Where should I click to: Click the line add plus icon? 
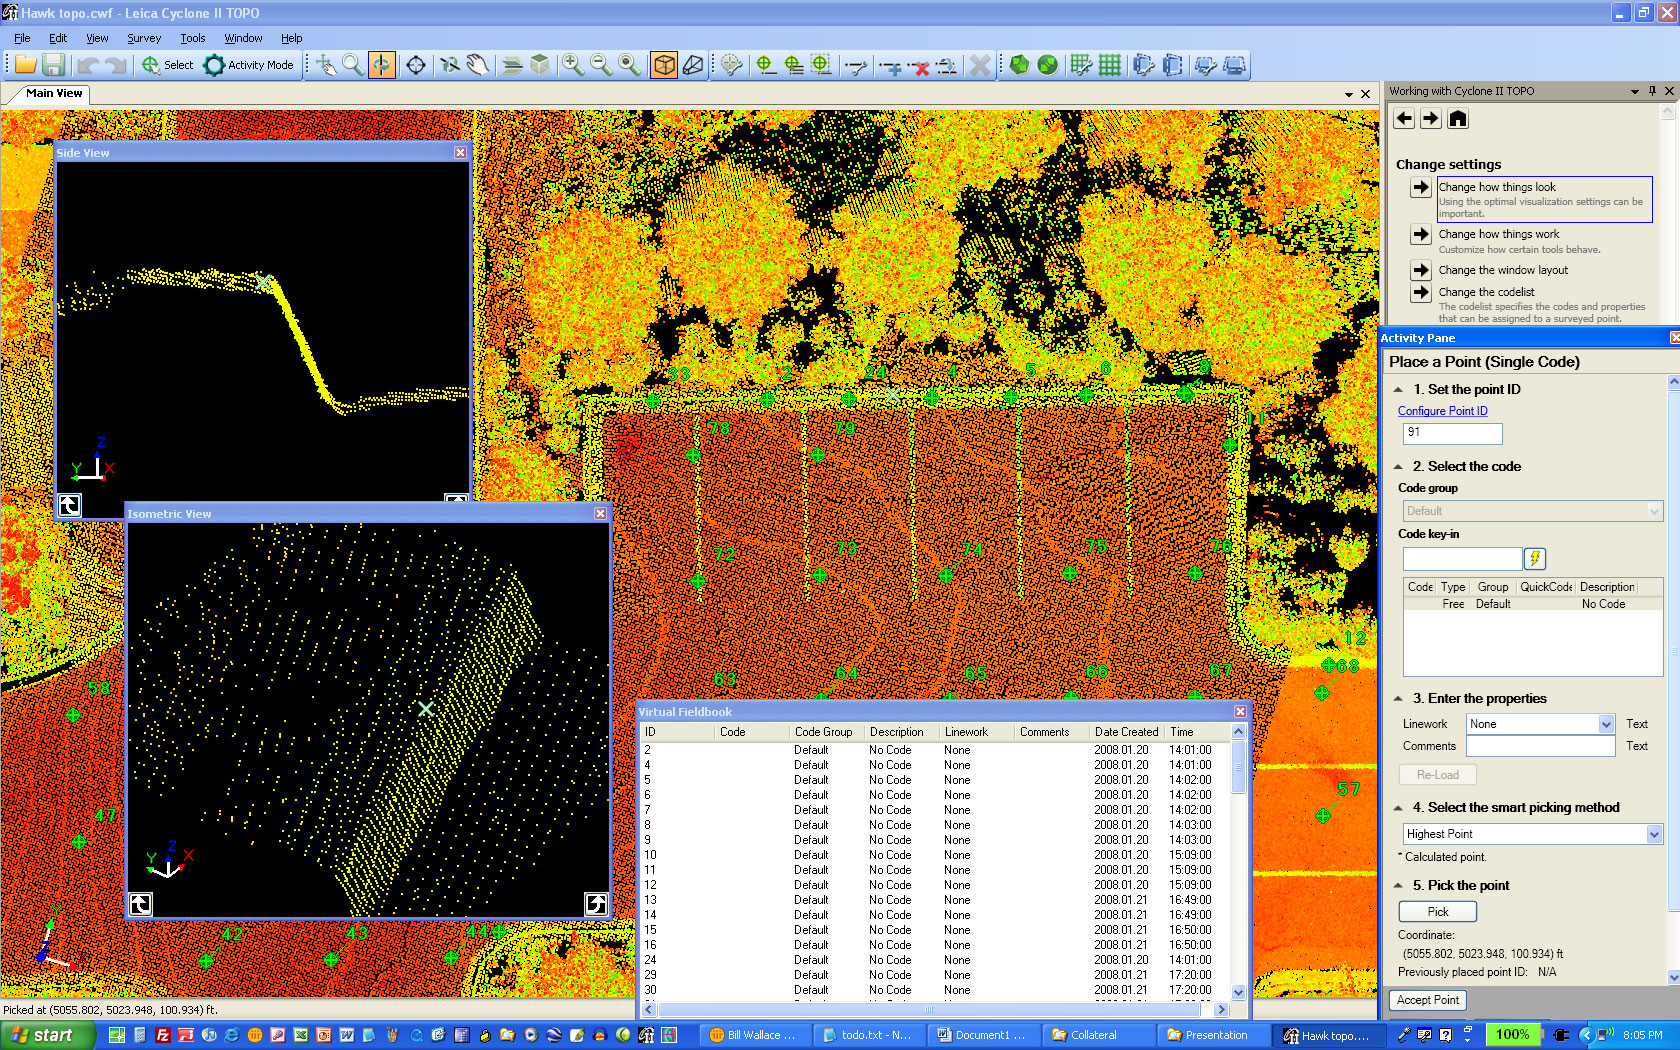[892, 65]
